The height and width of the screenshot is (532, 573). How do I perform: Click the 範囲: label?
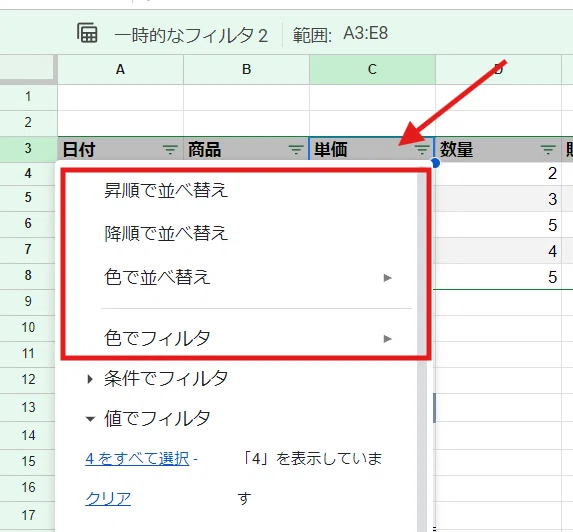[312, 36]
